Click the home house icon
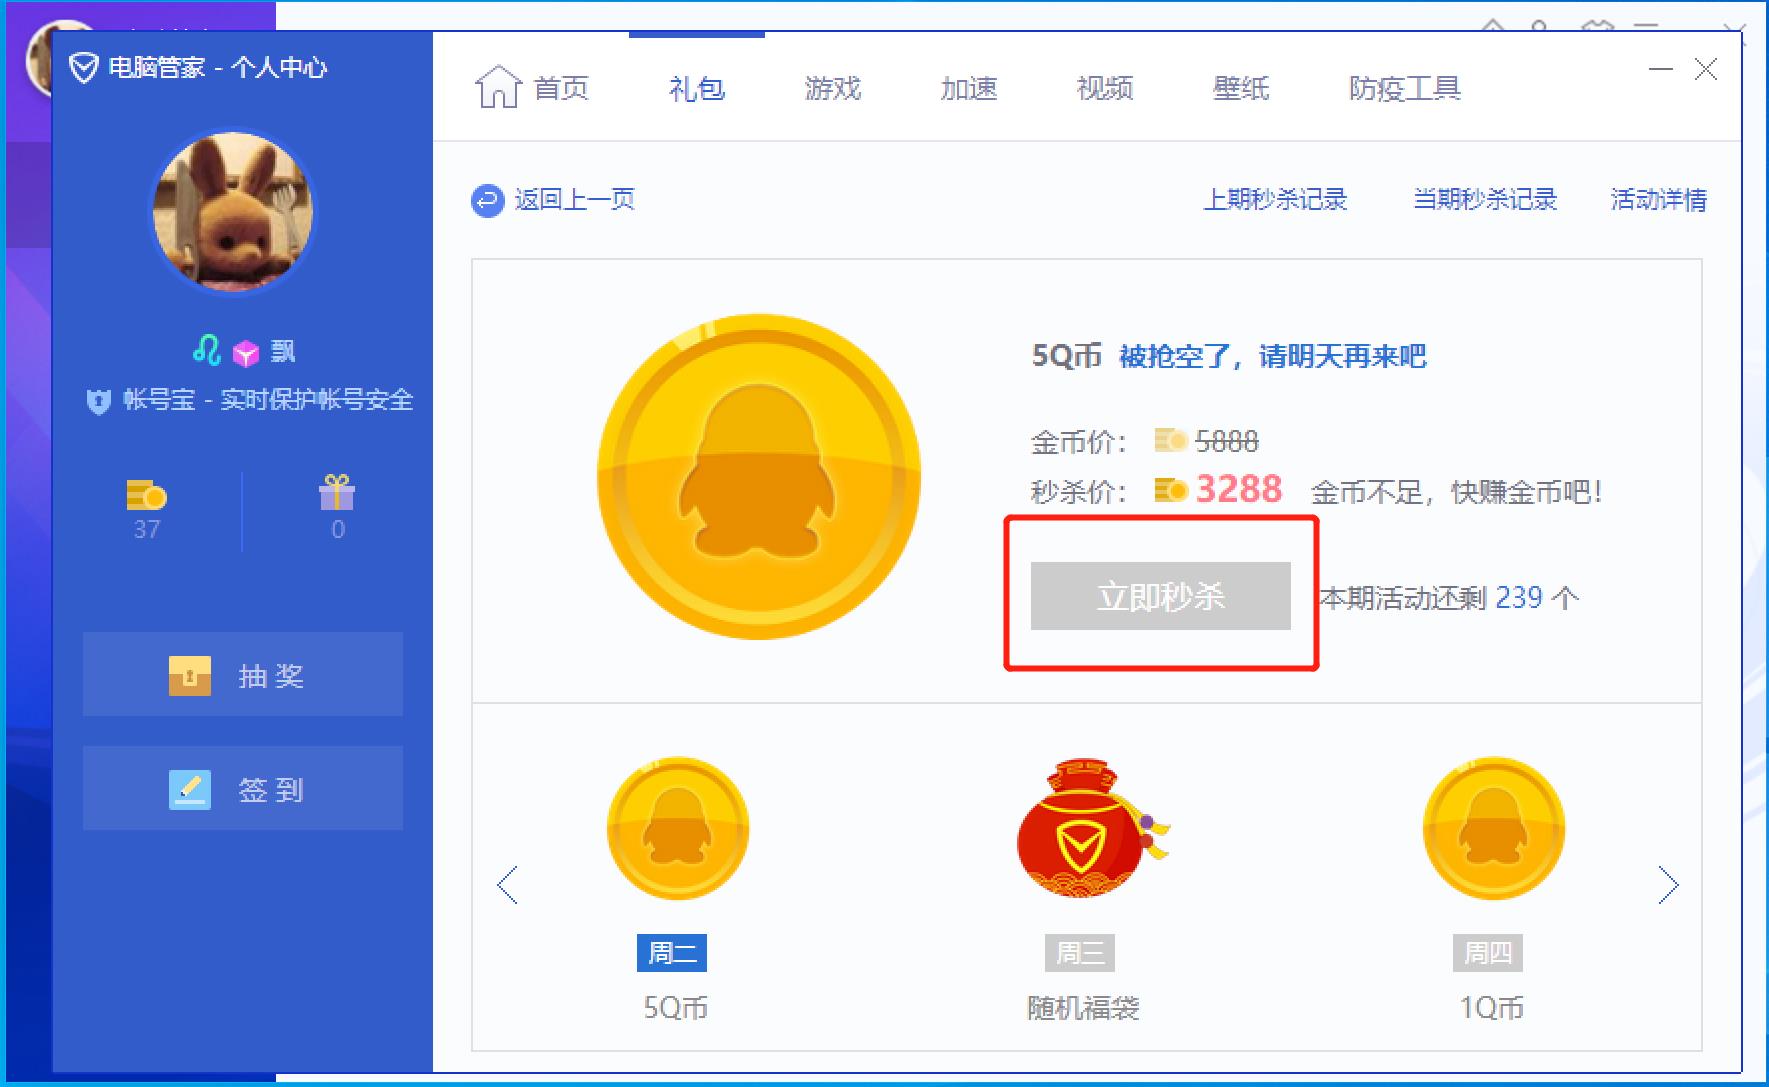This screenshot has height=1087, width=1769. [x=497, y=87]
